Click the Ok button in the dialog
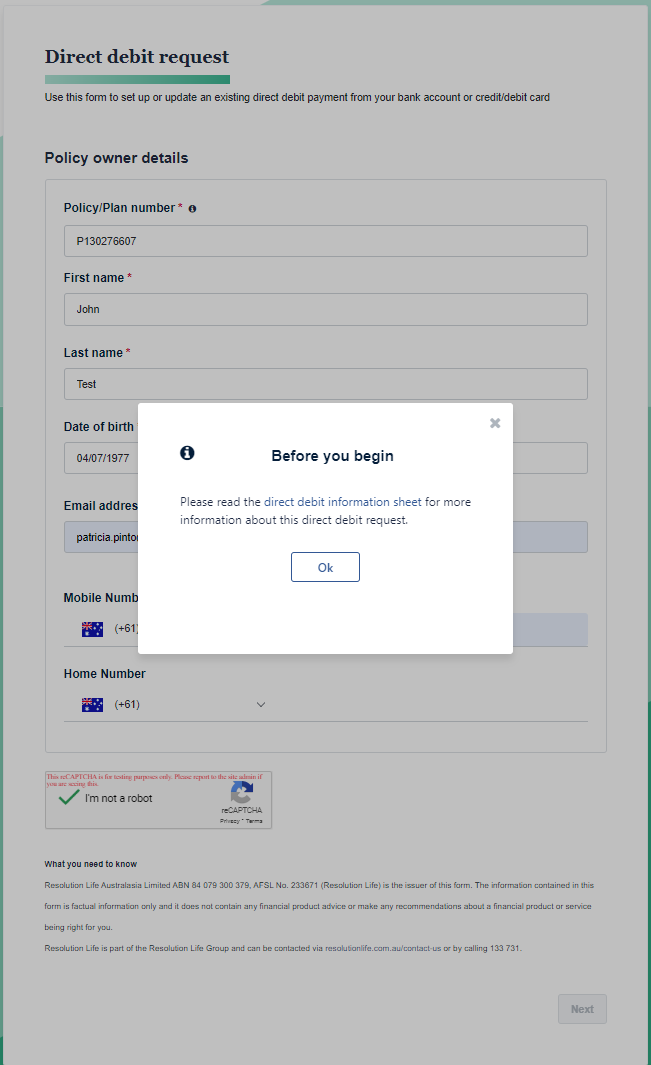Image resolution: width=651 pixels, height=1065 pixels. coord(326,567)
